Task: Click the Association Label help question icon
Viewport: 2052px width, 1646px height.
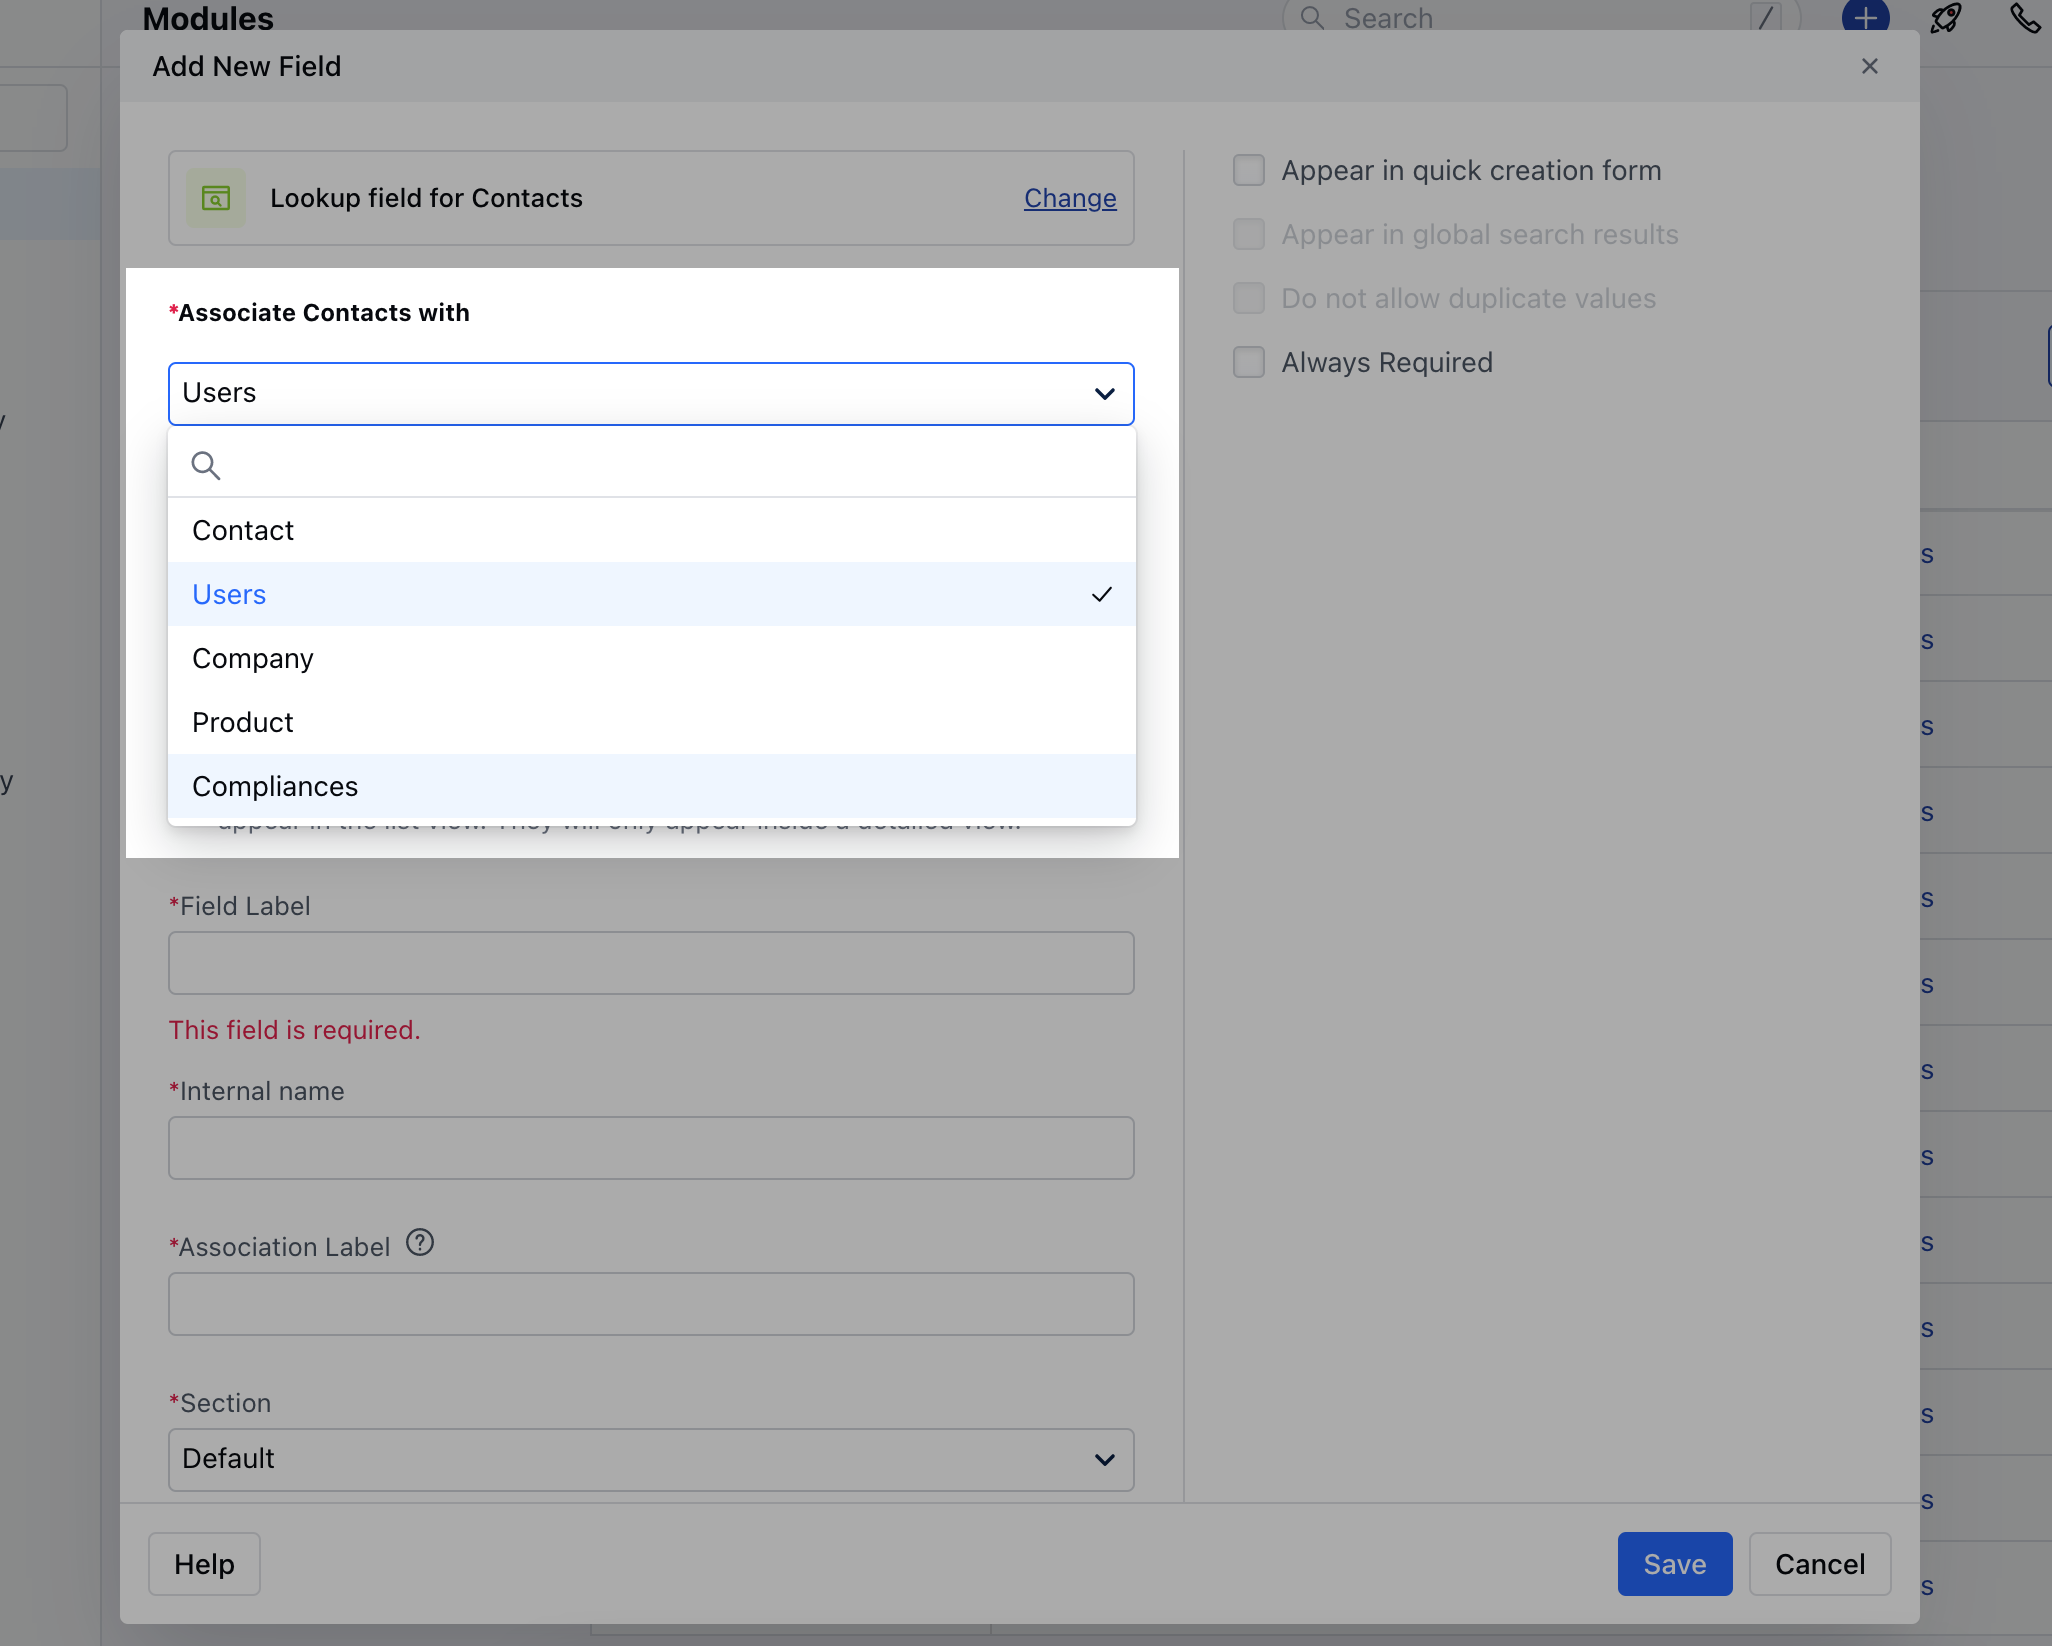Action: (x=420, y=1243)
